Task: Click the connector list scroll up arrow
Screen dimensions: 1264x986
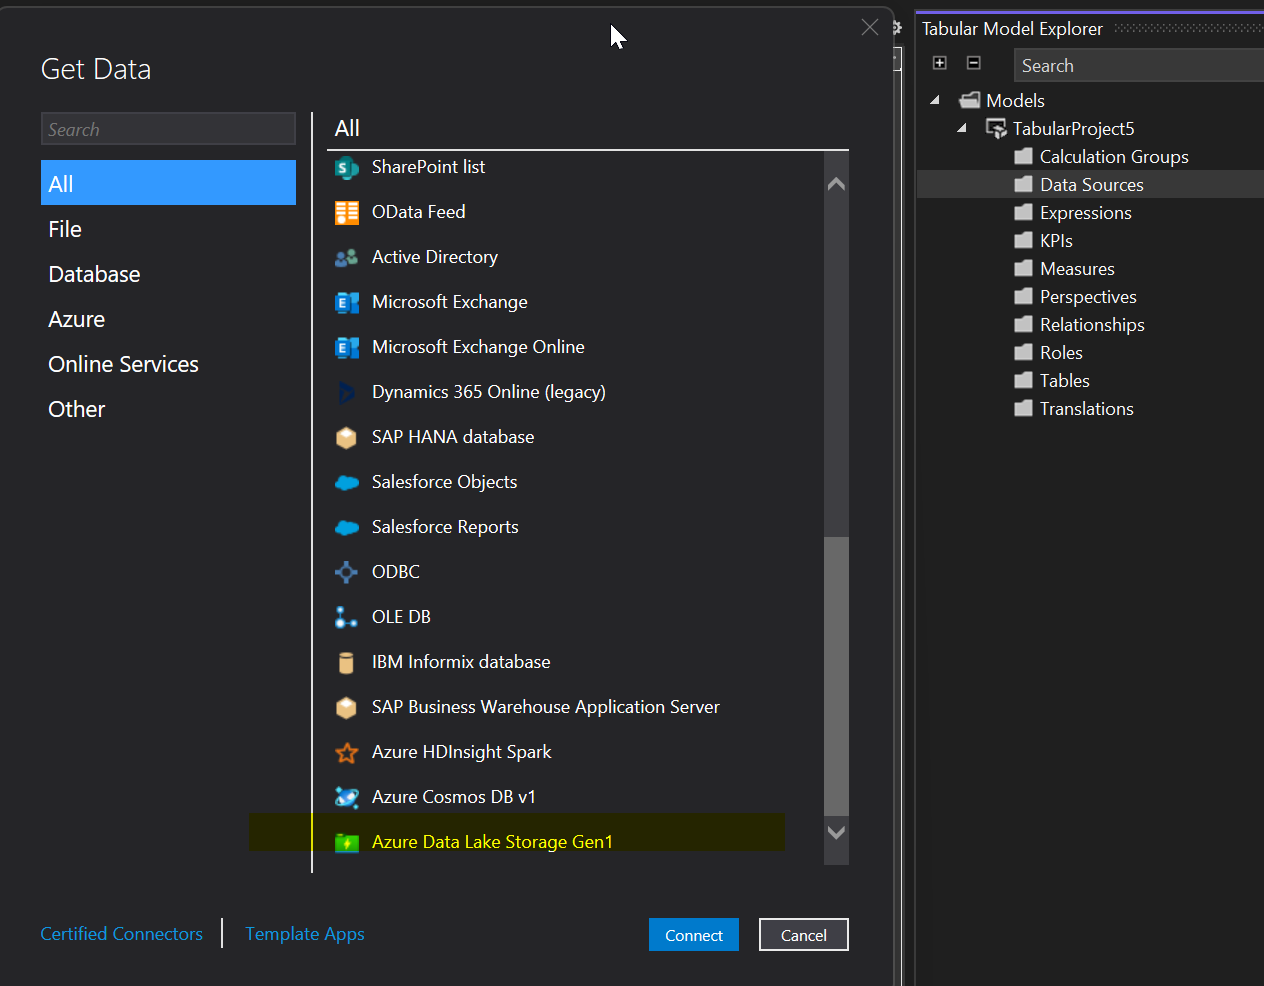Action: [837, 184]
